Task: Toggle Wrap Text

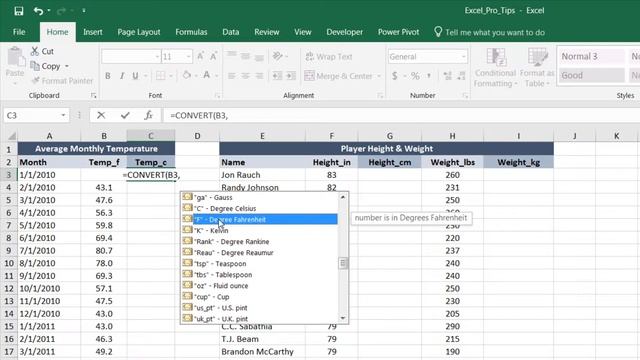Action: (329, 56)
